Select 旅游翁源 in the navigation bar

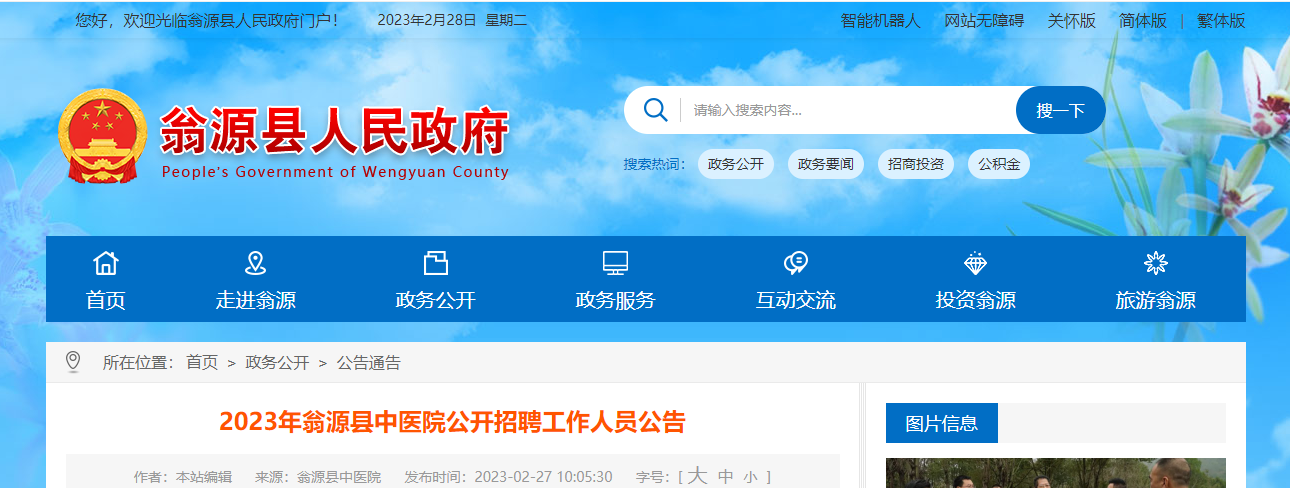coord(1156,300)
